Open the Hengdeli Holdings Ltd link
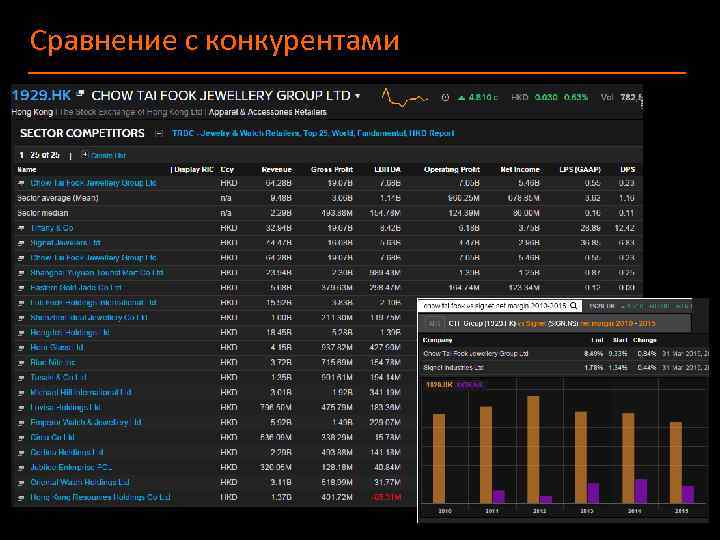The width and height of the screenshot is (720, 540). (70, 333)
